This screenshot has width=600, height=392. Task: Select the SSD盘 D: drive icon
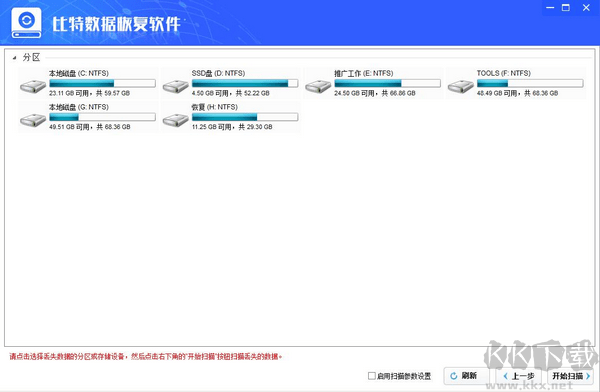coord(176,87)
